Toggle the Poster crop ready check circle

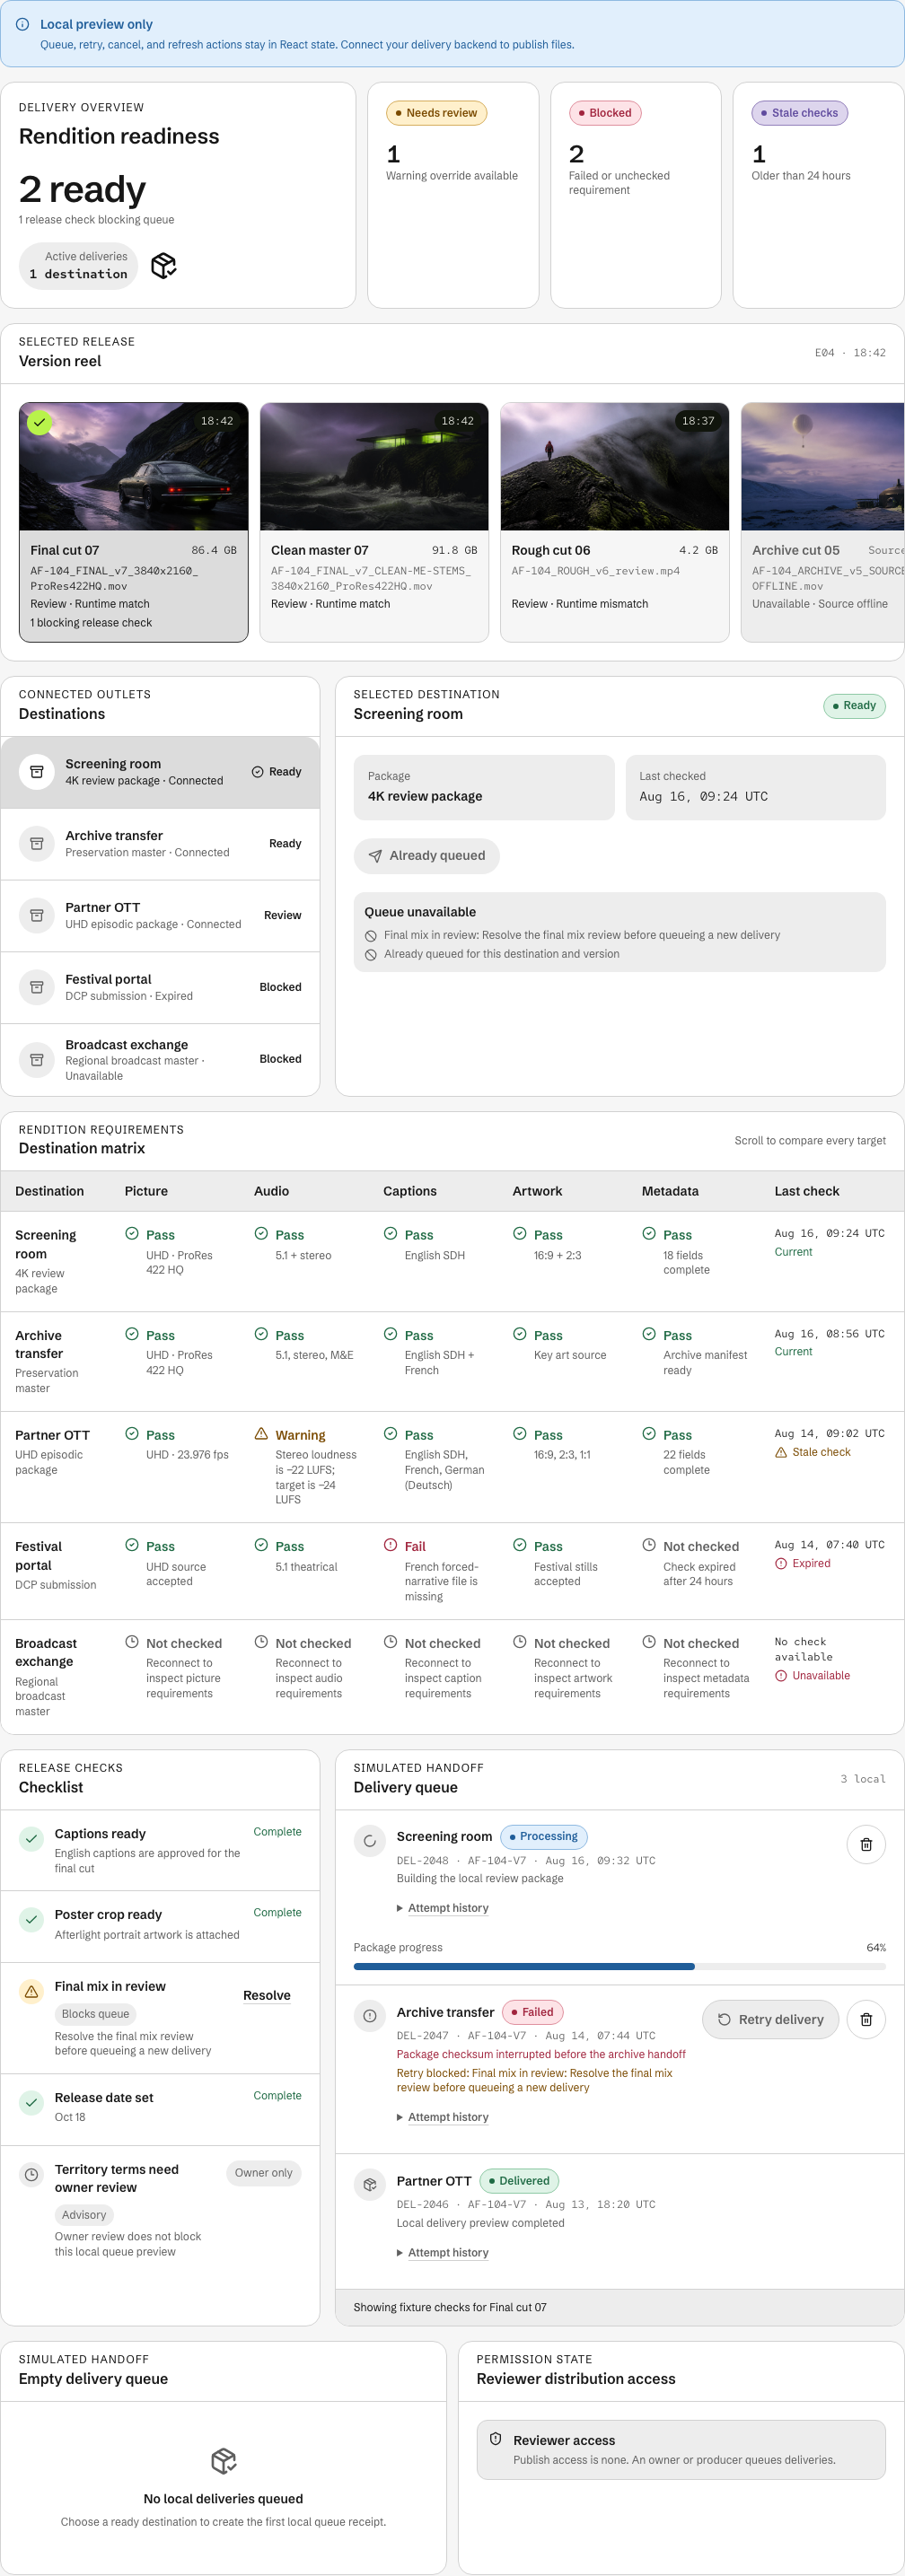[32, 1919]
